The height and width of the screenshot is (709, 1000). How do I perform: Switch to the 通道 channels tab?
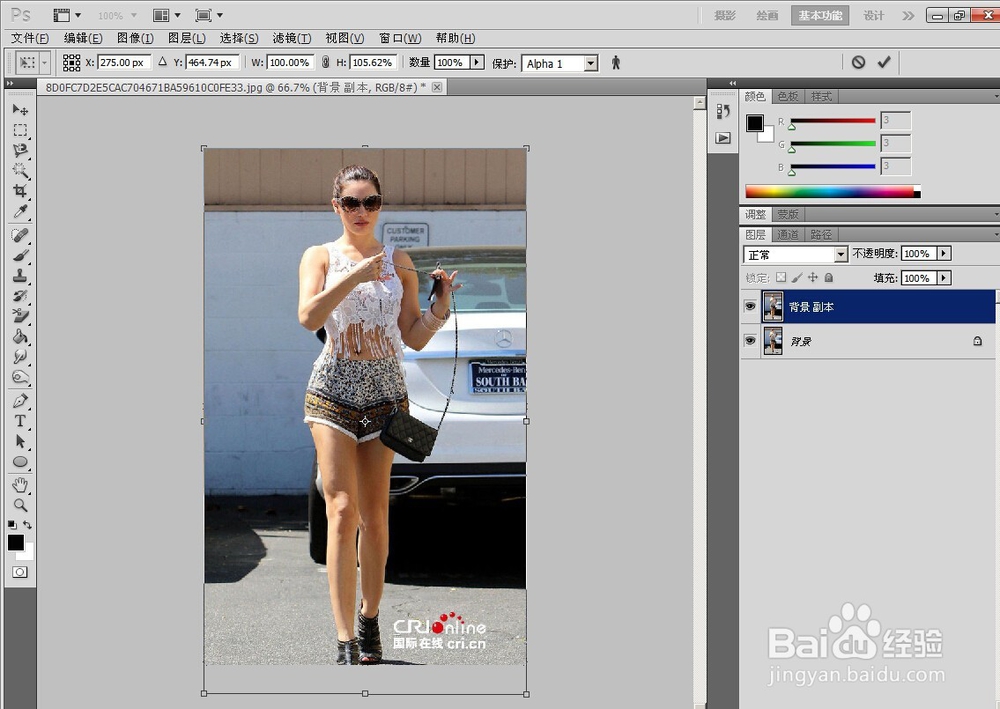coord(788,235)
